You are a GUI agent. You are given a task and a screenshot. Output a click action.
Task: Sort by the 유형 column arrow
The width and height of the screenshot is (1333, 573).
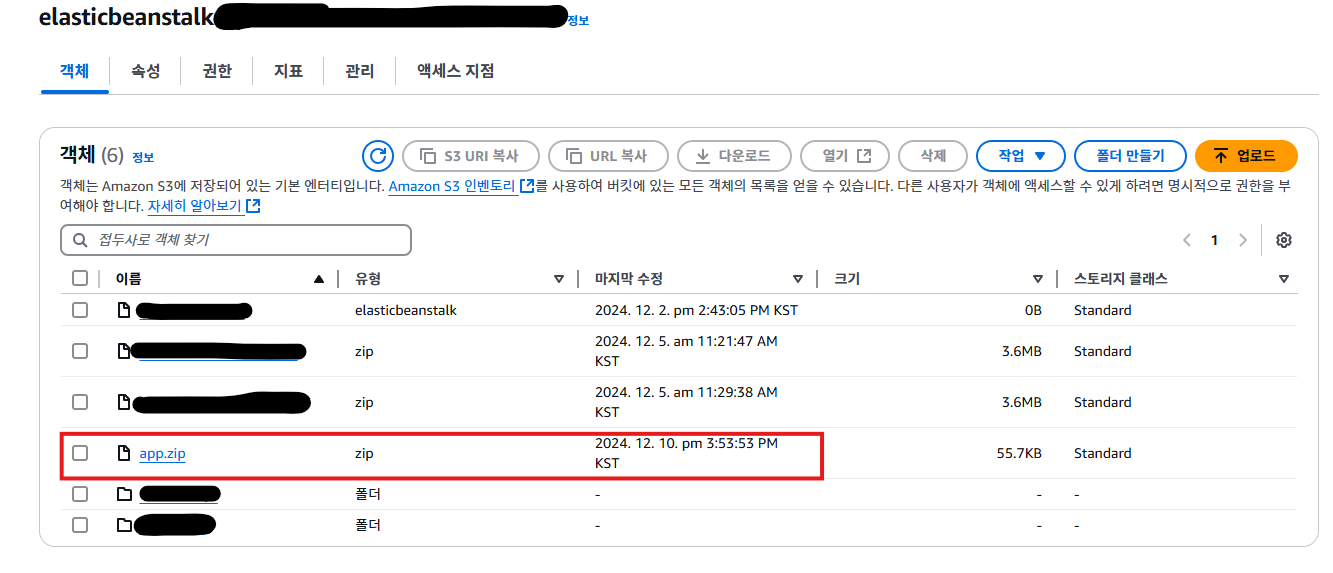(559, 279)
